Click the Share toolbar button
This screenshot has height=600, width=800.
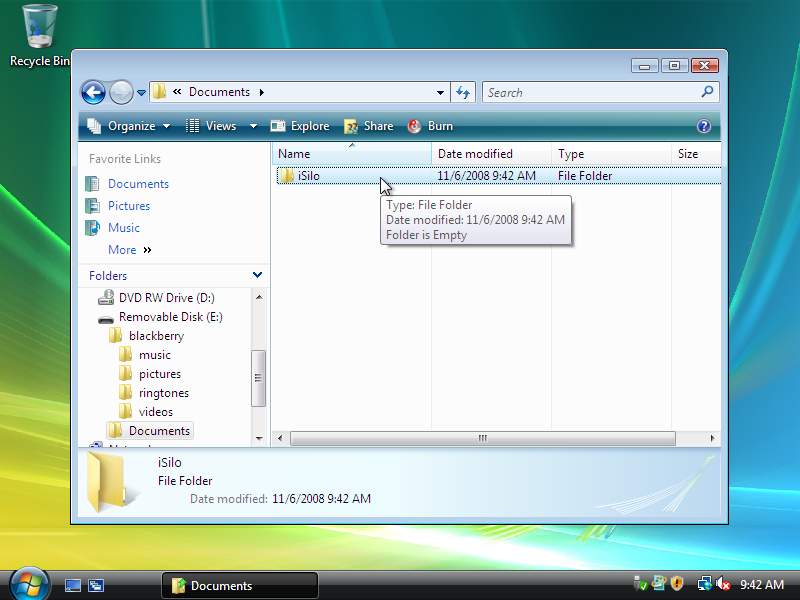368,126
